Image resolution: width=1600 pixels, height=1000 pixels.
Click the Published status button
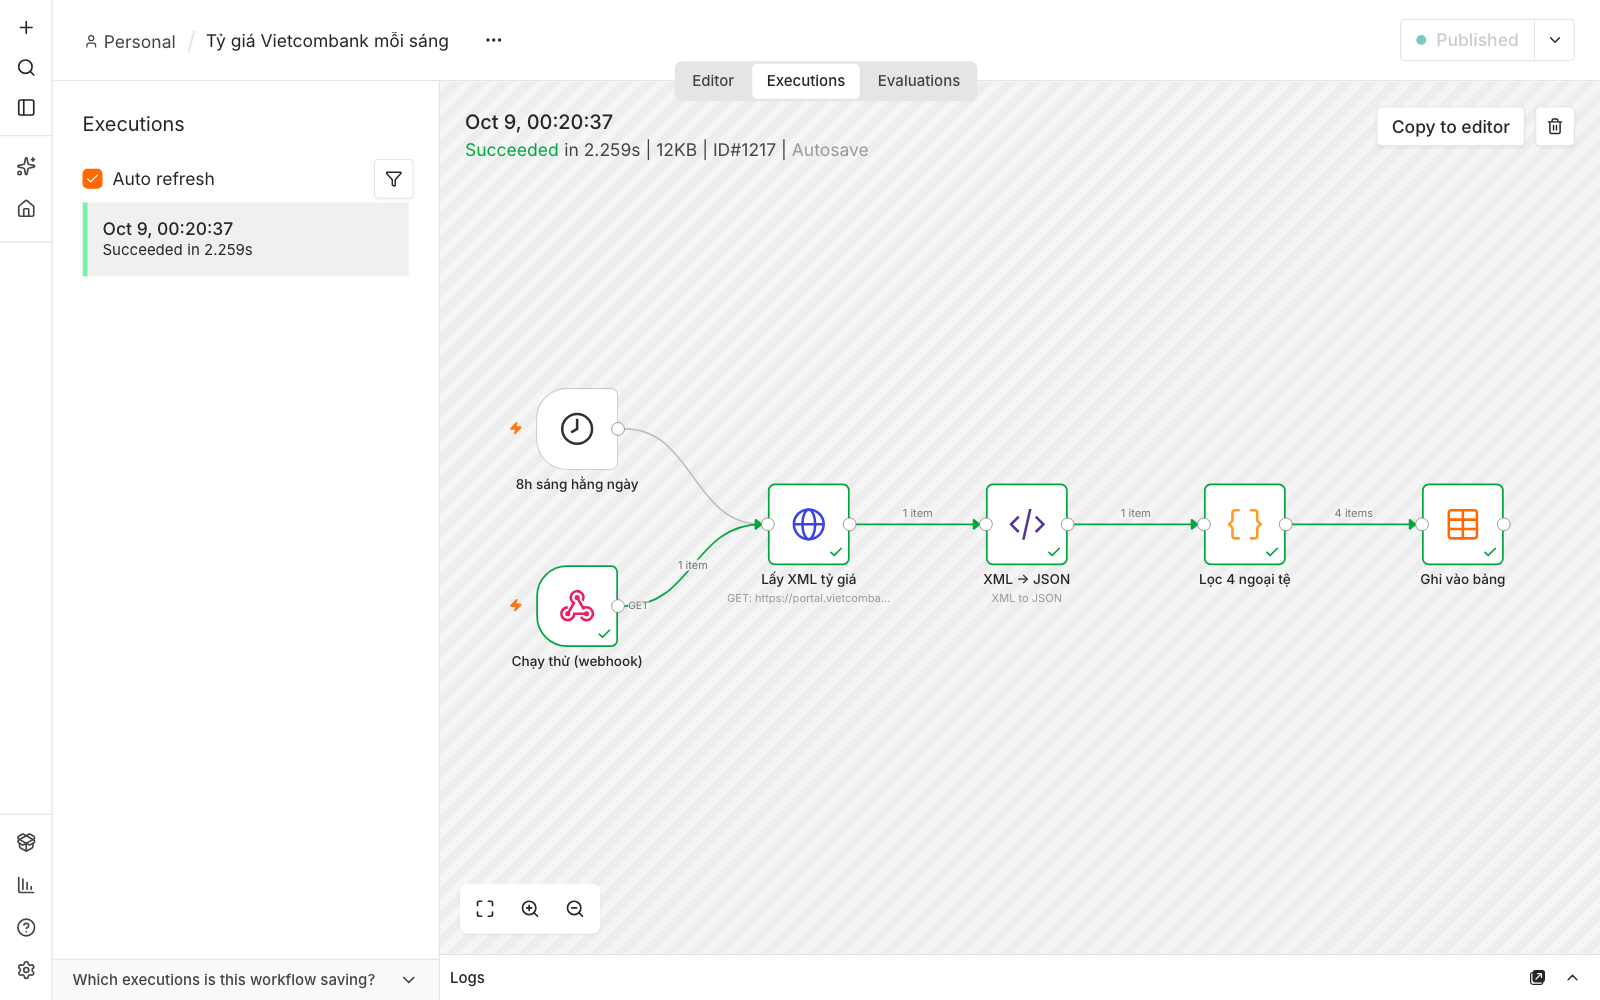(x=1467, y=40)
